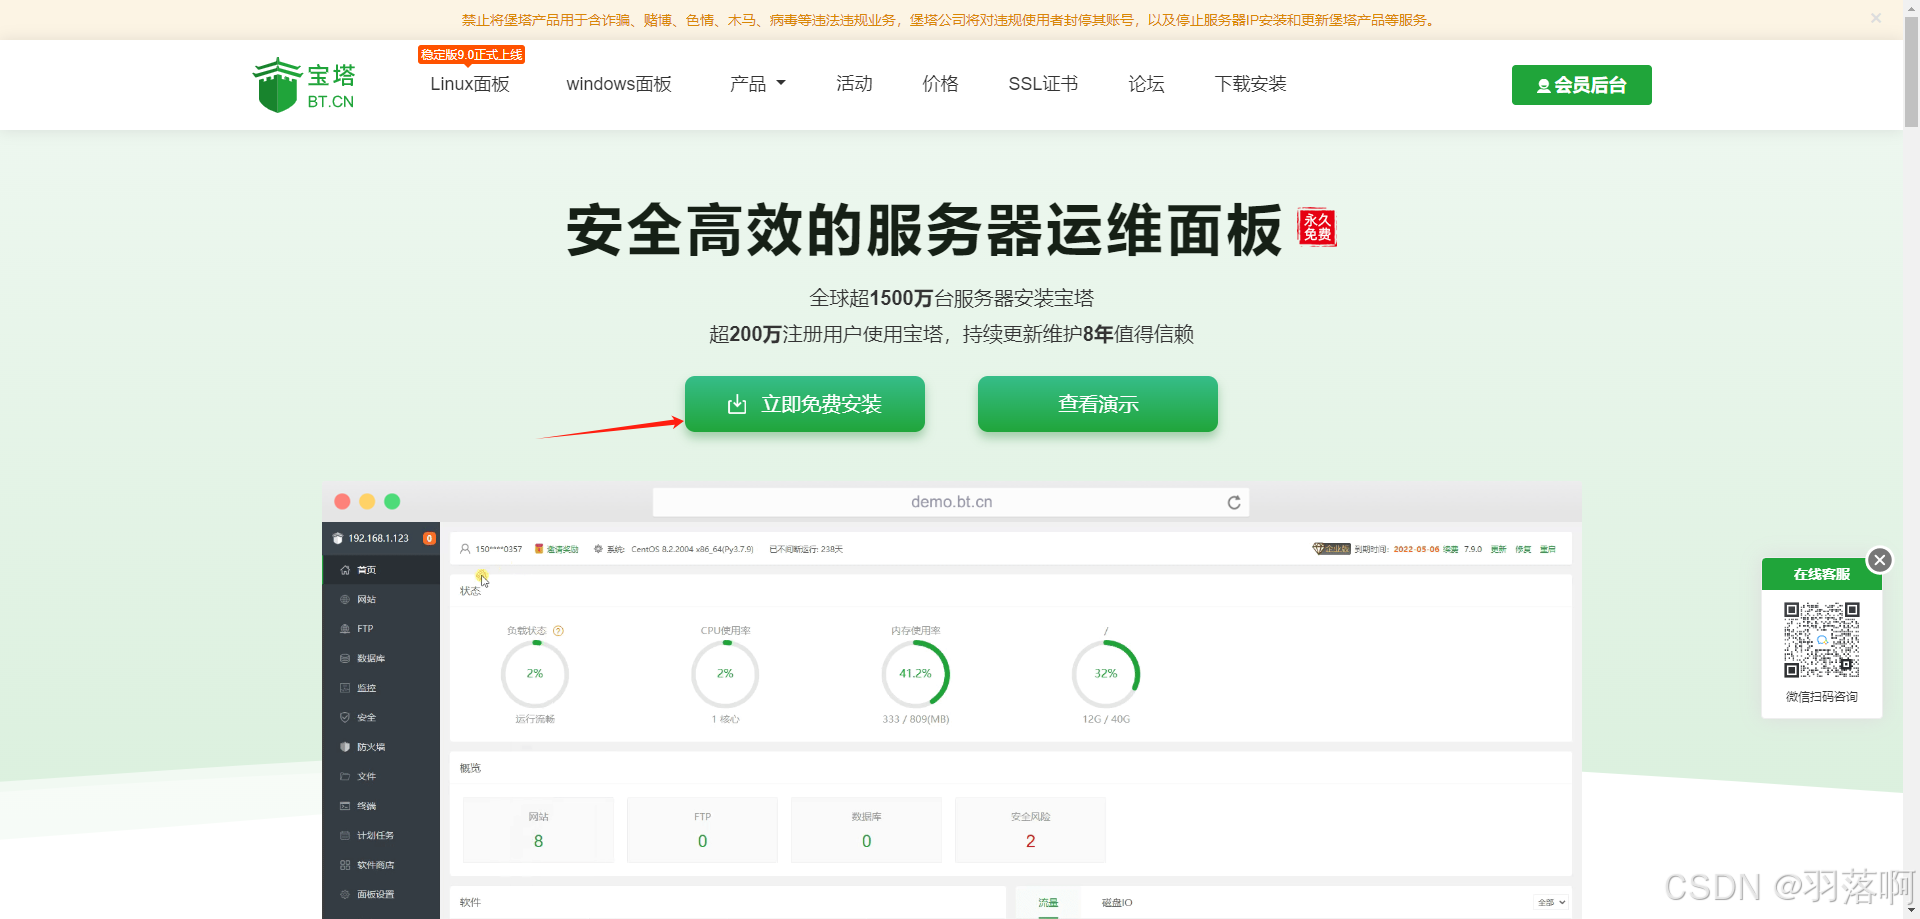Screen dimensions: 1920x919
Task: Open the Linux面板 menu item
Action: coord(470,84)
